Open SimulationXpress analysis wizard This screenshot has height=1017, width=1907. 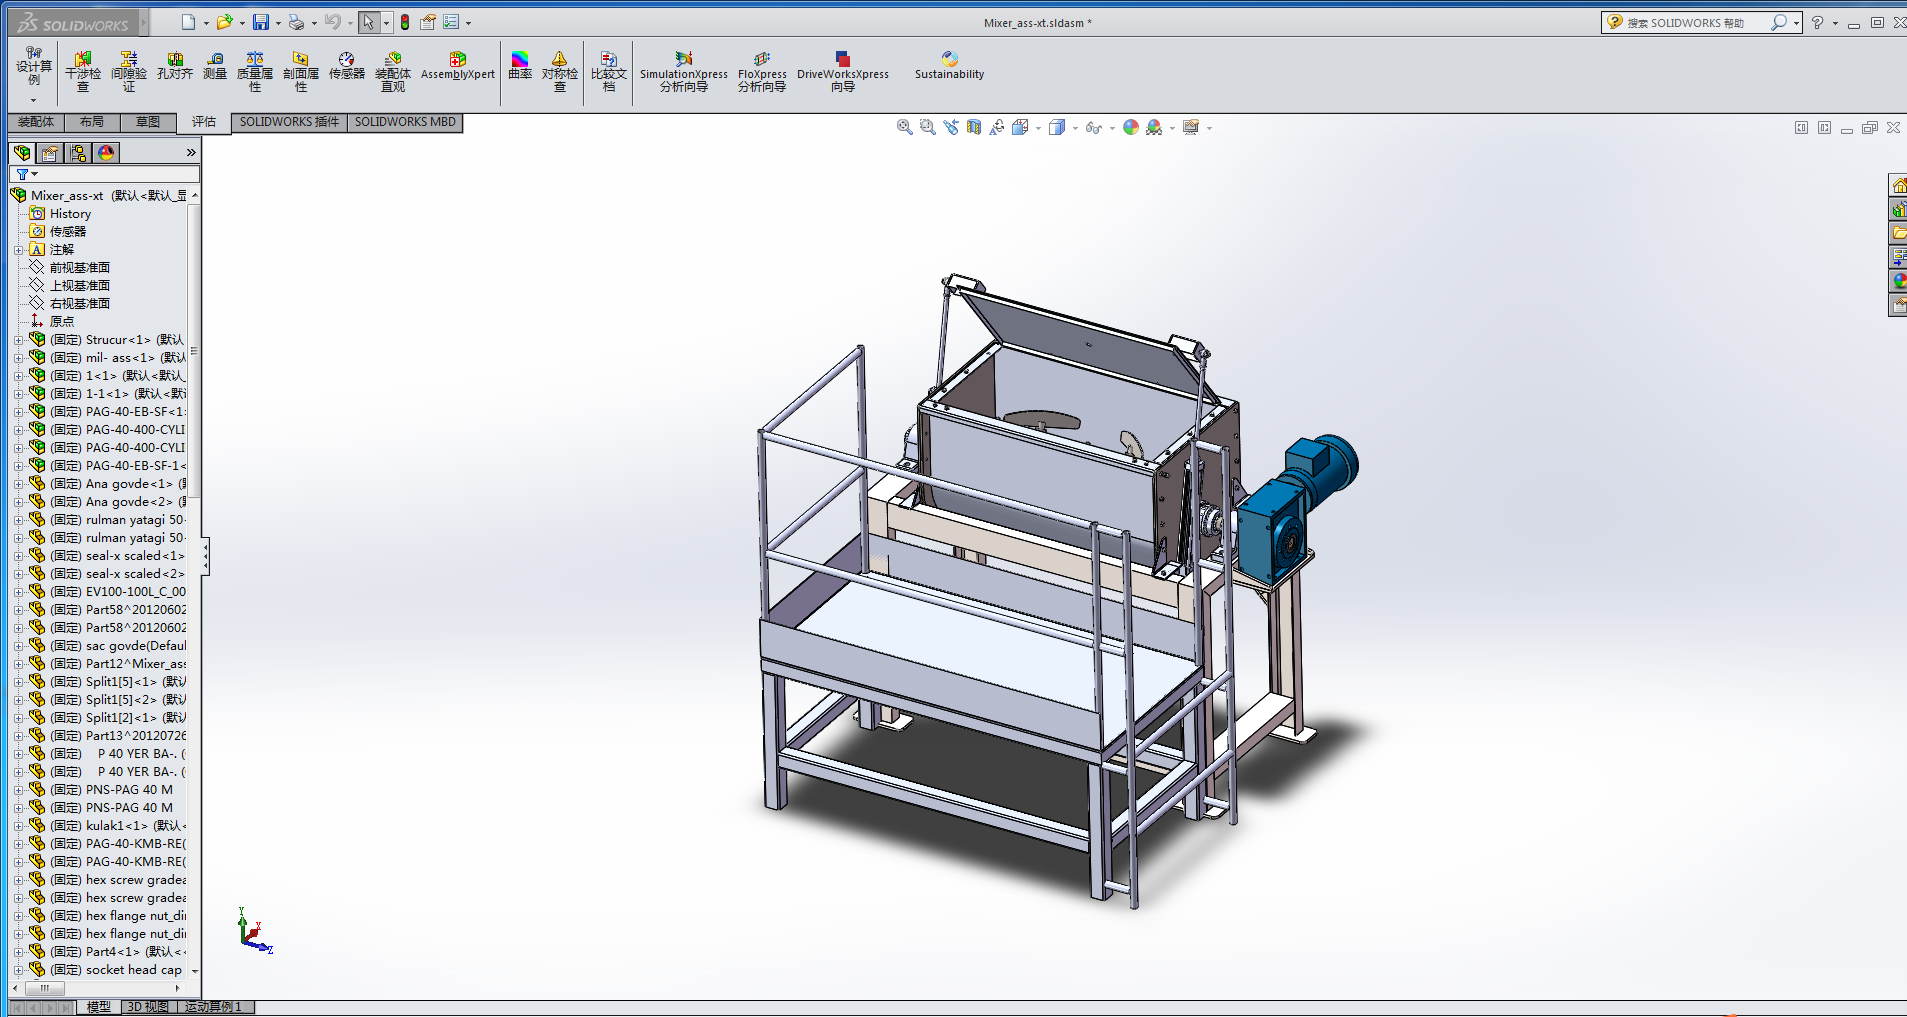[x=684, y=71]
